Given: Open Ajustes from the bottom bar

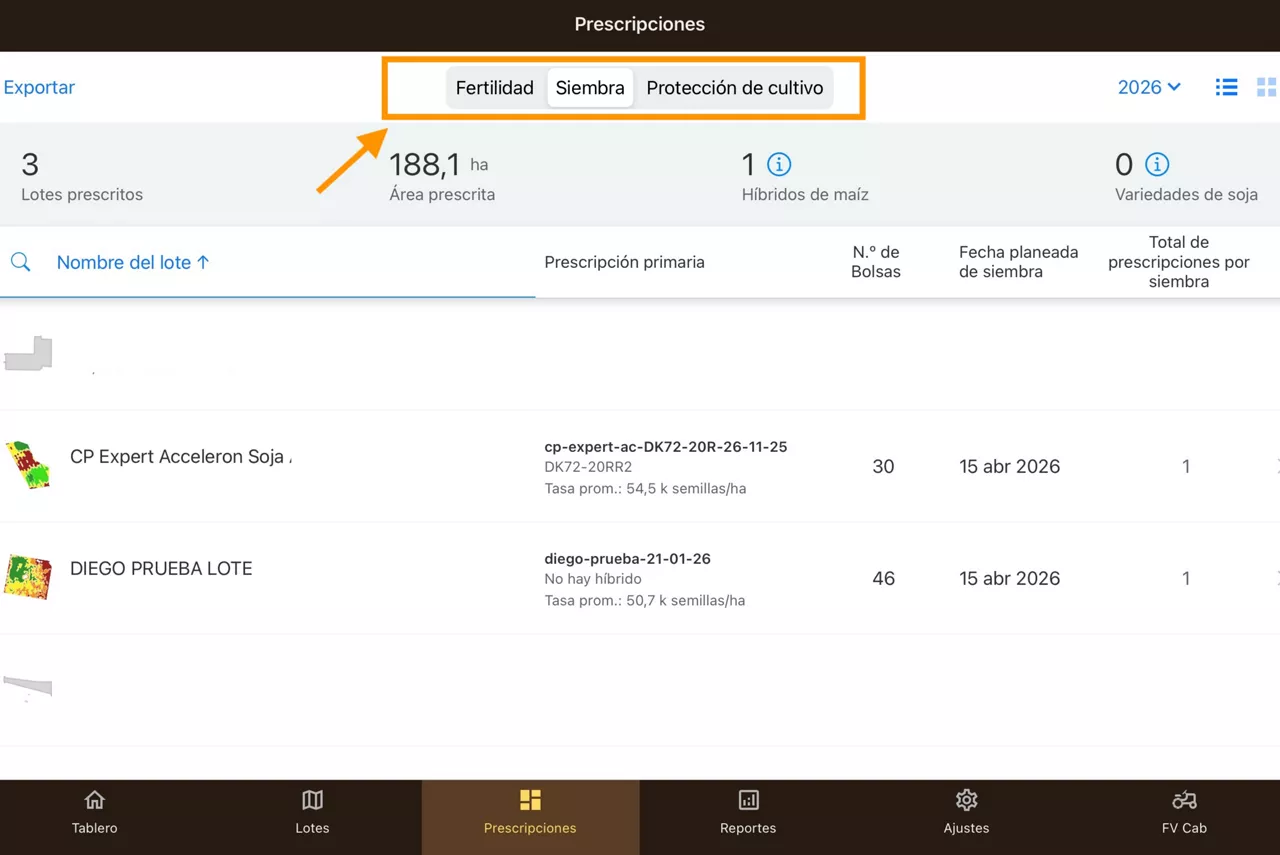Looking at the screenshot, I should (x=966, y=812).
